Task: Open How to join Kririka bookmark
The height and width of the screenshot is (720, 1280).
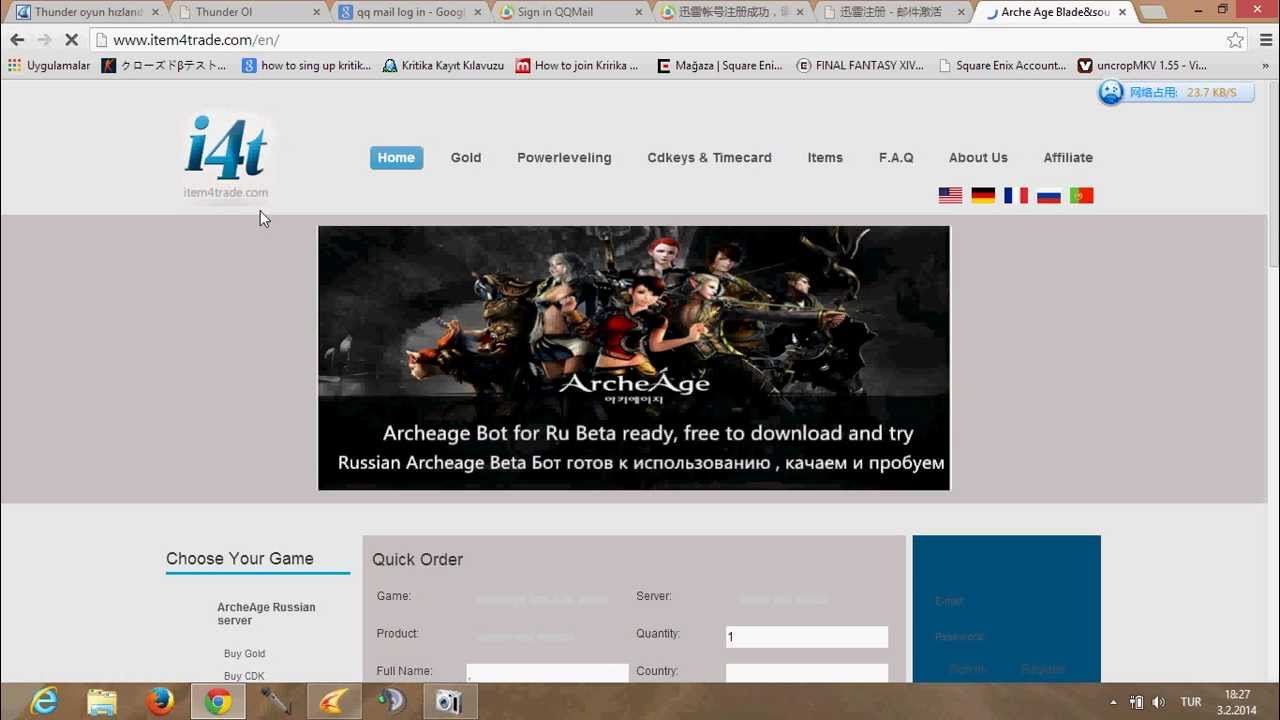Action: tap(577, 66)
